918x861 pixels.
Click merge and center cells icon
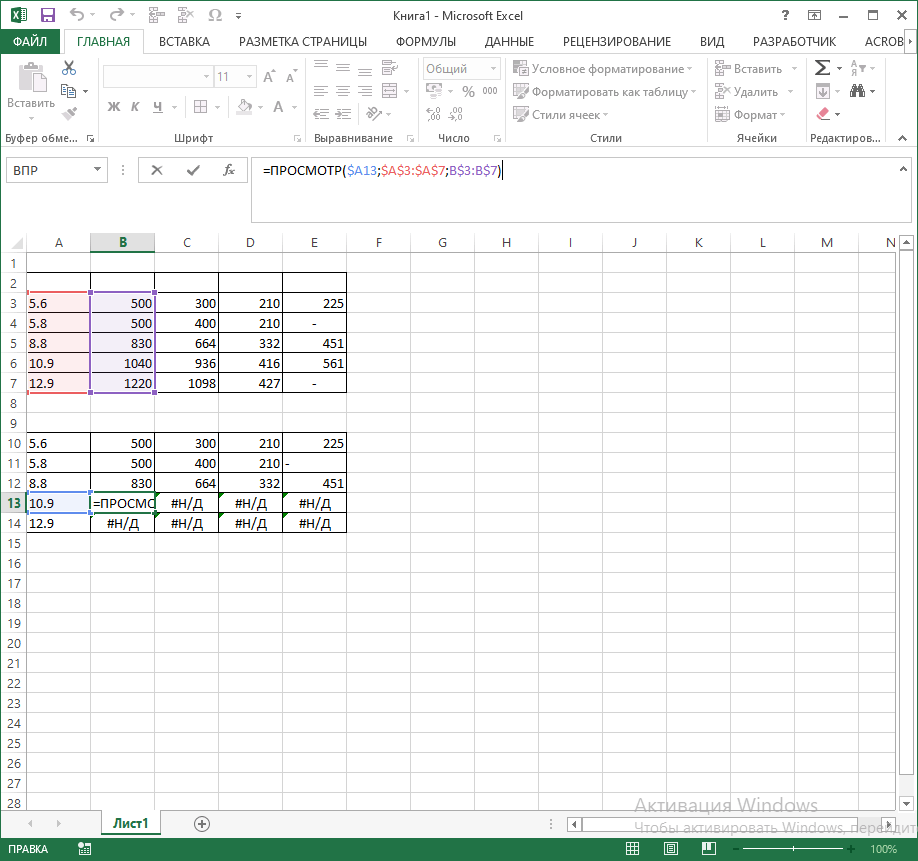click(389, 91)
